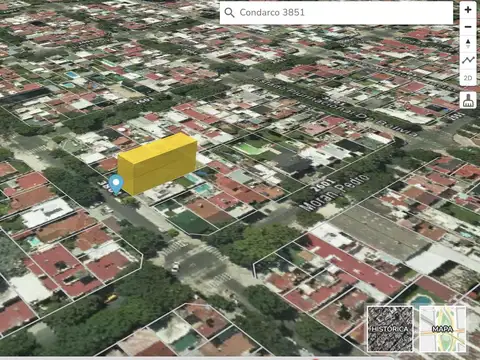Switch the map view to 2D

point(468,78)
